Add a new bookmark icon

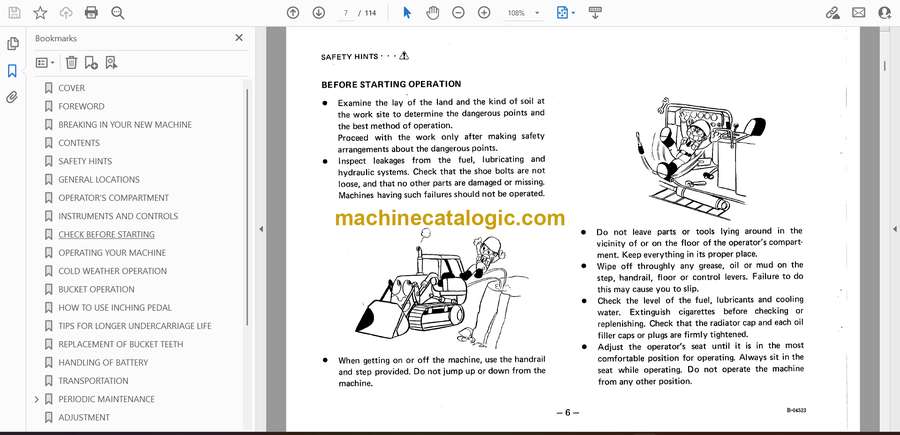click(x=91, y=63)
